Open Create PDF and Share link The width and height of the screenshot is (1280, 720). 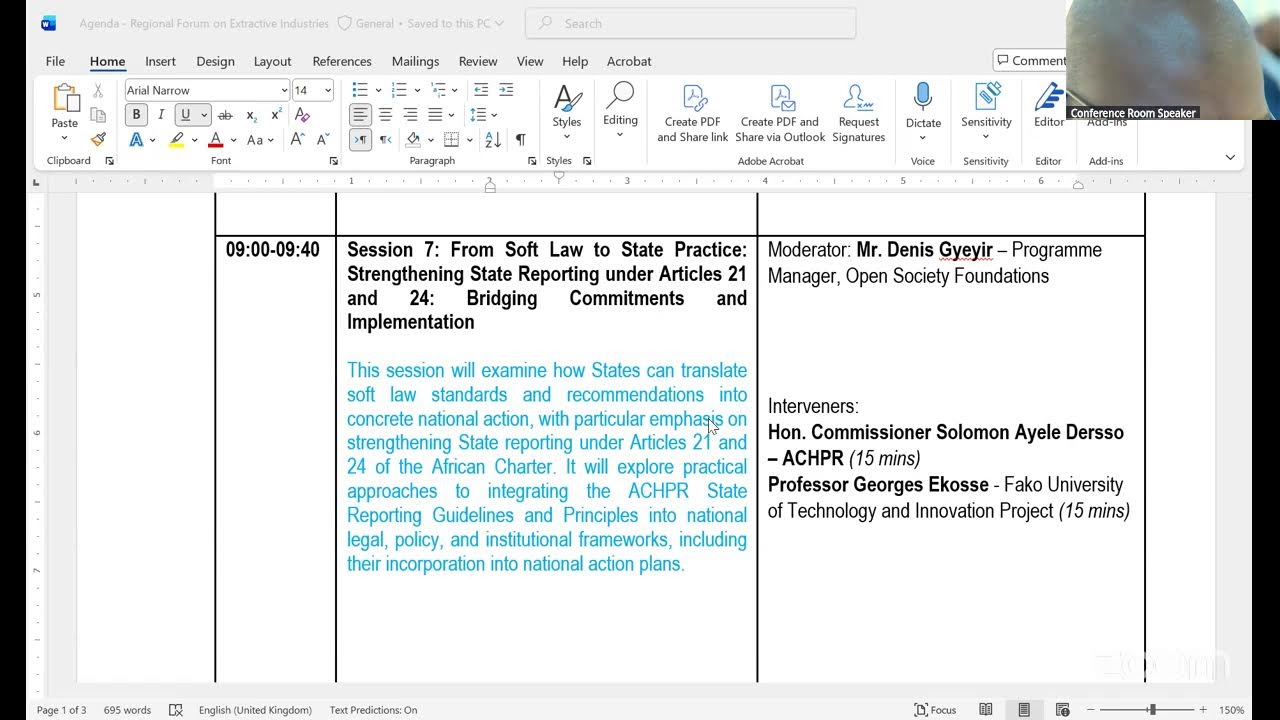(x=692, y=113)
